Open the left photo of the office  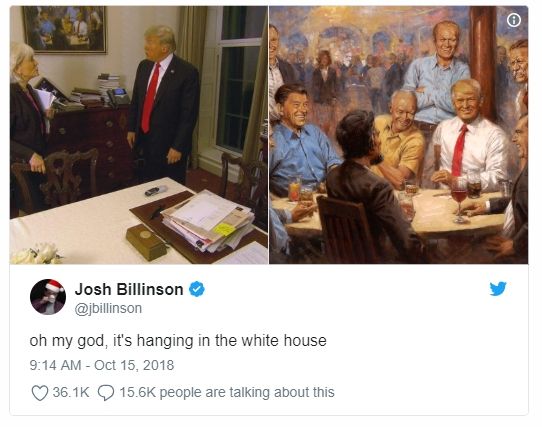(x=139, y=135)
